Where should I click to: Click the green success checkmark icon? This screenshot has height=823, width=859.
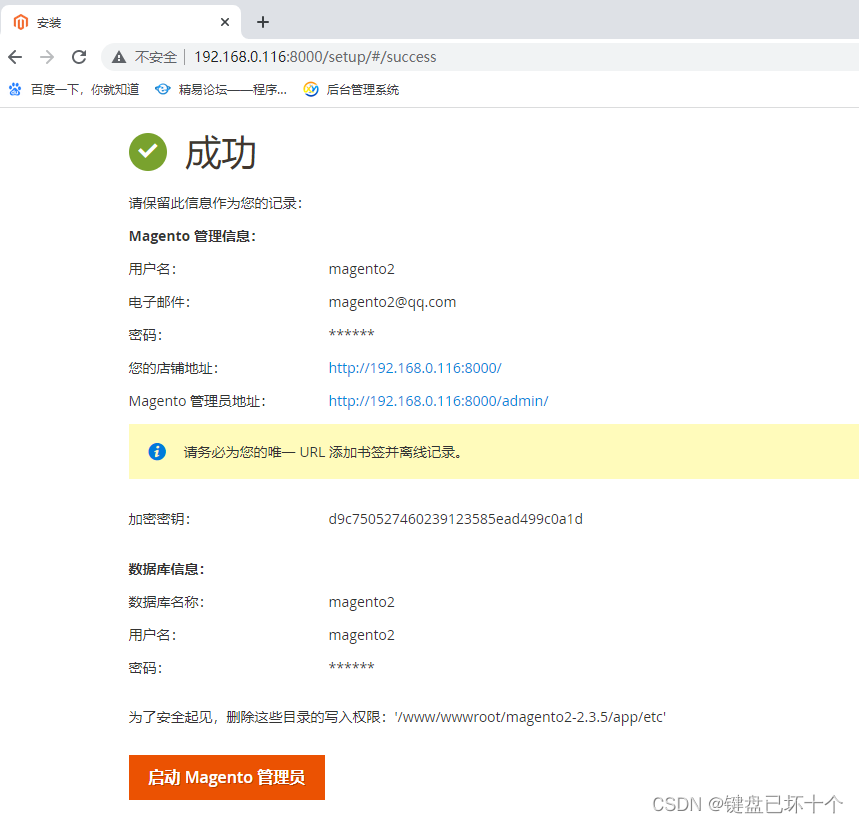tap(147, 152)
